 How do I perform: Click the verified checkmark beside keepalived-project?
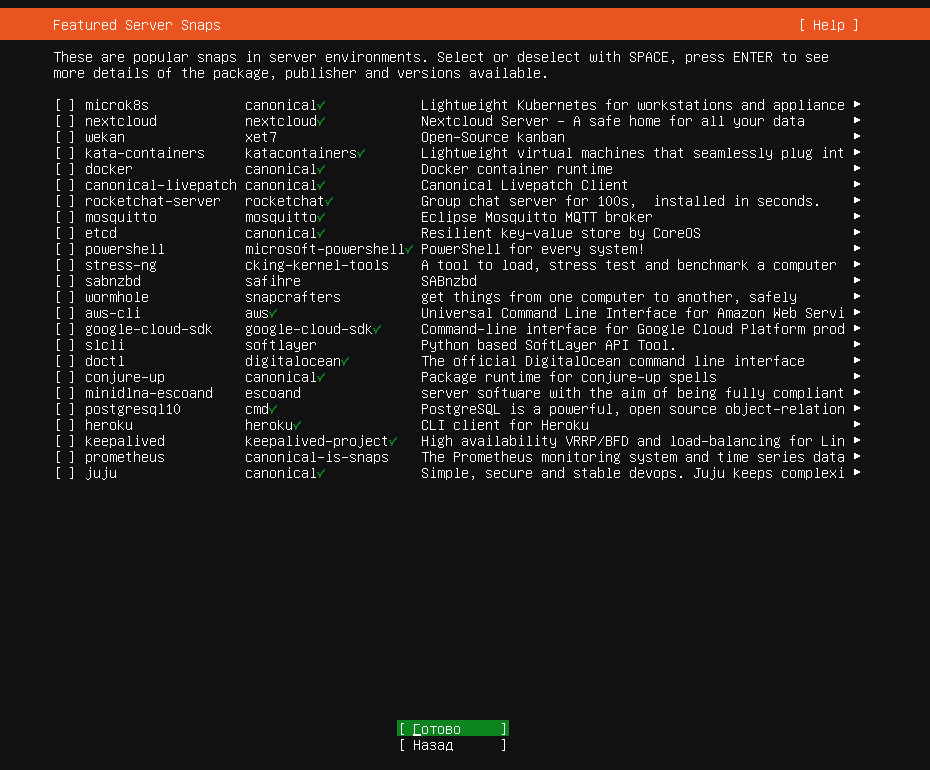393,442
